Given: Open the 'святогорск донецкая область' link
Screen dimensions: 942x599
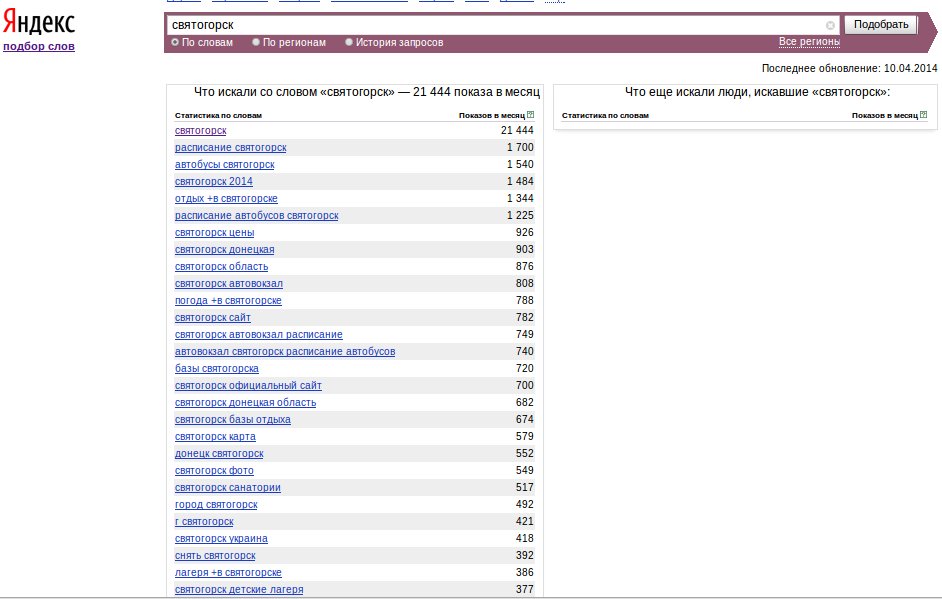Looking at the screenshot, I should tap(246, 403).
